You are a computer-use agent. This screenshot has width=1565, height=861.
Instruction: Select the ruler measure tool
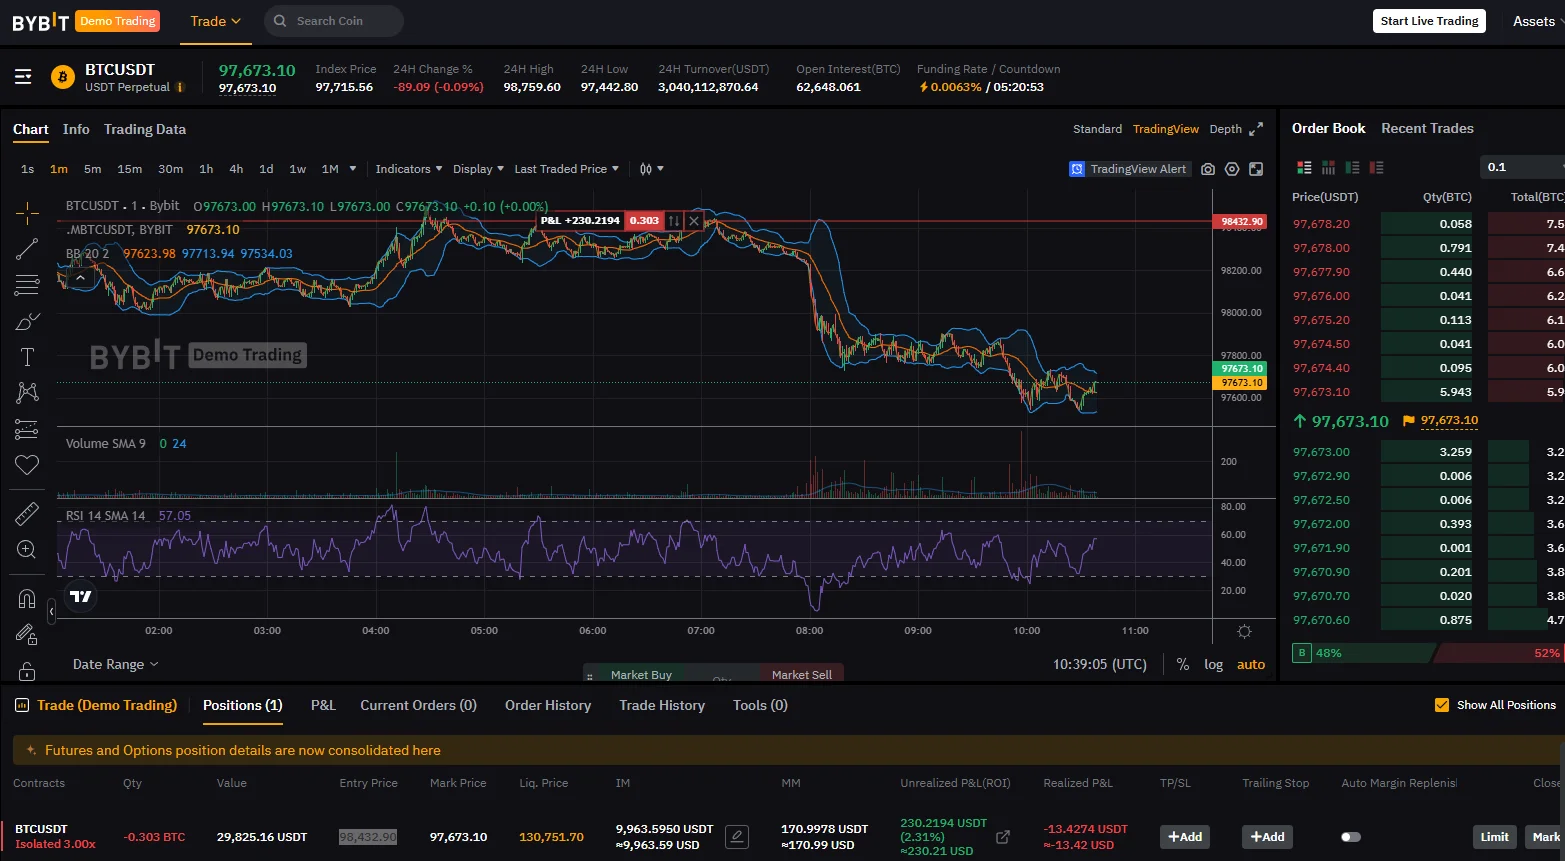[27, 514]
